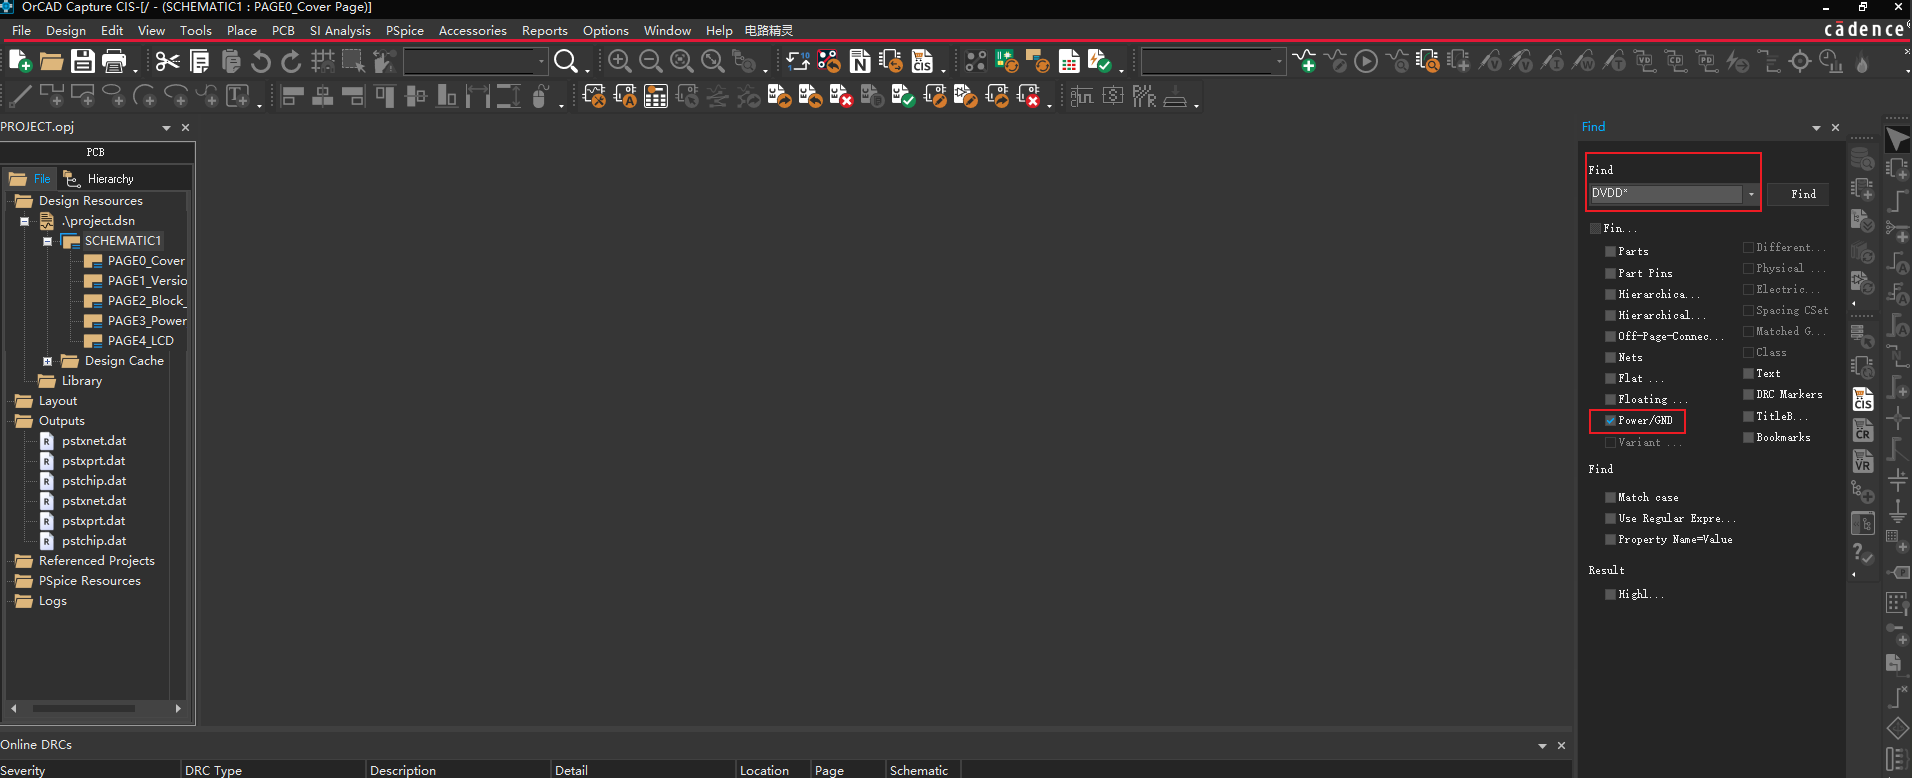Image resolution: width=1912 pixels, height=778 pixels.
Task: Click the crosshair marker icon in PSpice toolbar
Action: pyautogui.click(x=1800, y=61)
